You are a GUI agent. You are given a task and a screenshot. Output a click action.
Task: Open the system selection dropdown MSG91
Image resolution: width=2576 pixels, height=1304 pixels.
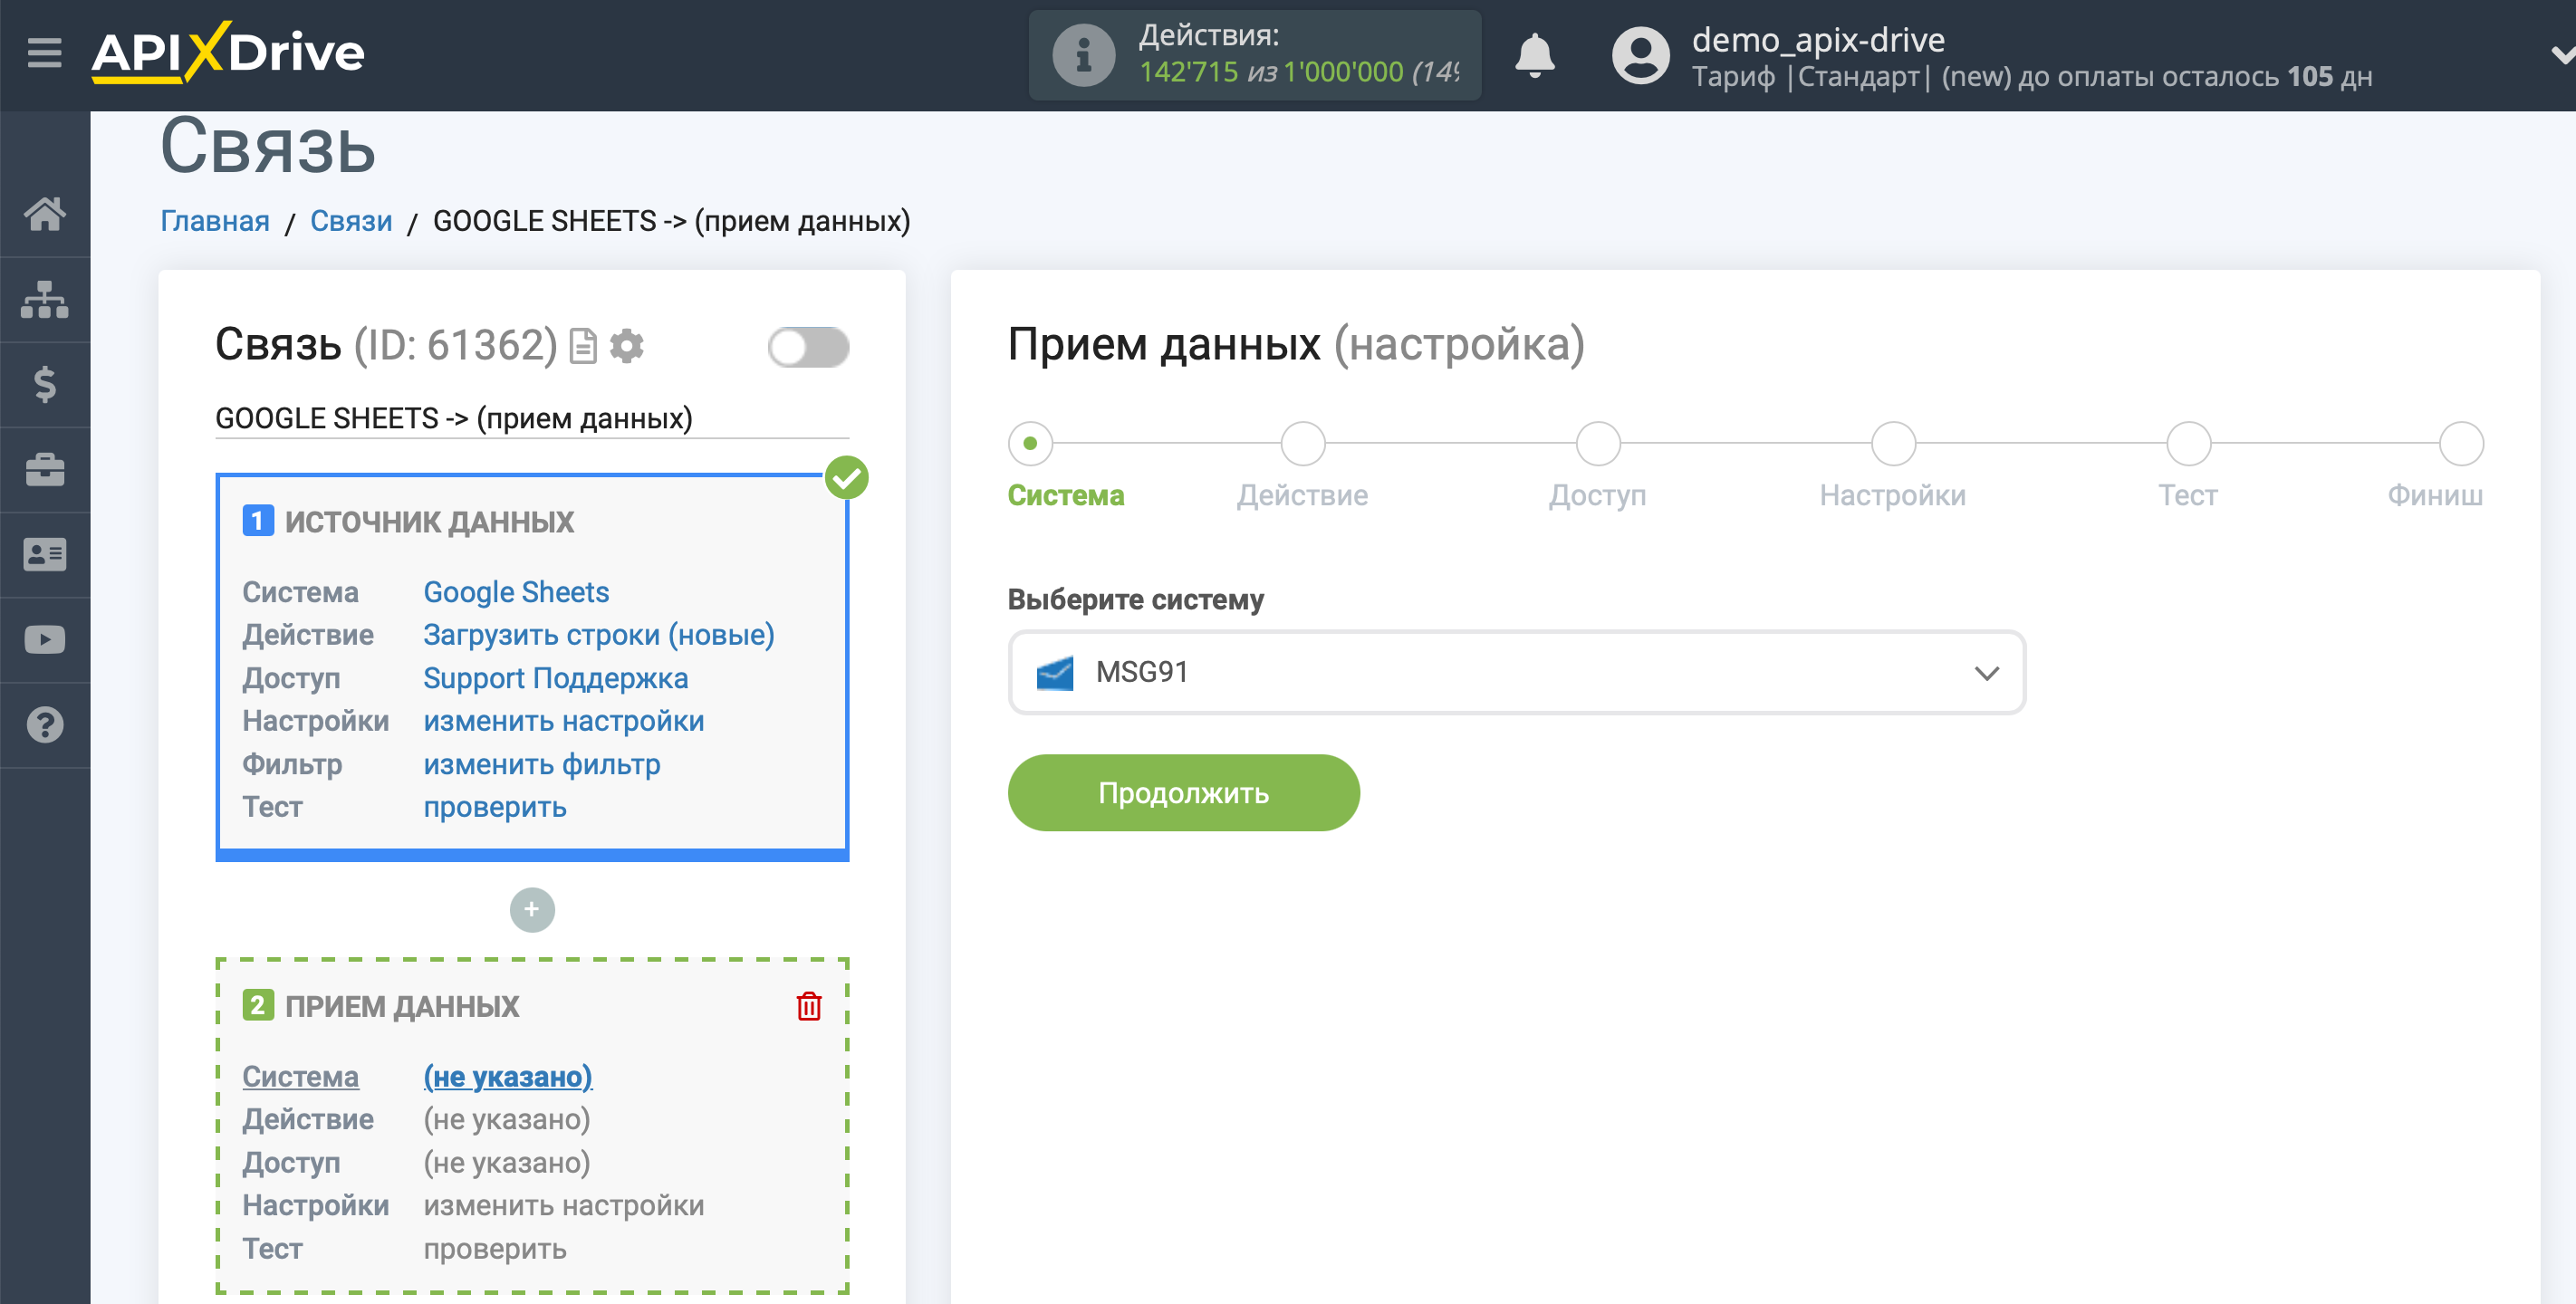click(x=1517, y=672)
